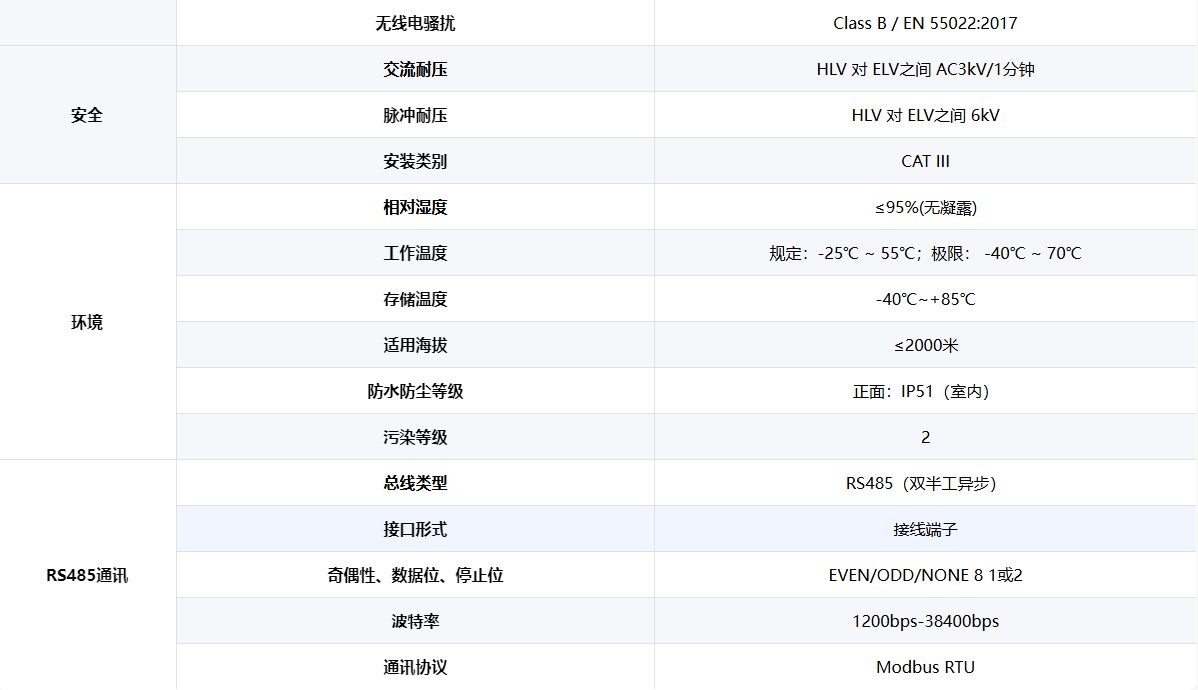Select the CAT III value cell
The height and width of the screenshot is (690, 1198).
tap(925, 161)
